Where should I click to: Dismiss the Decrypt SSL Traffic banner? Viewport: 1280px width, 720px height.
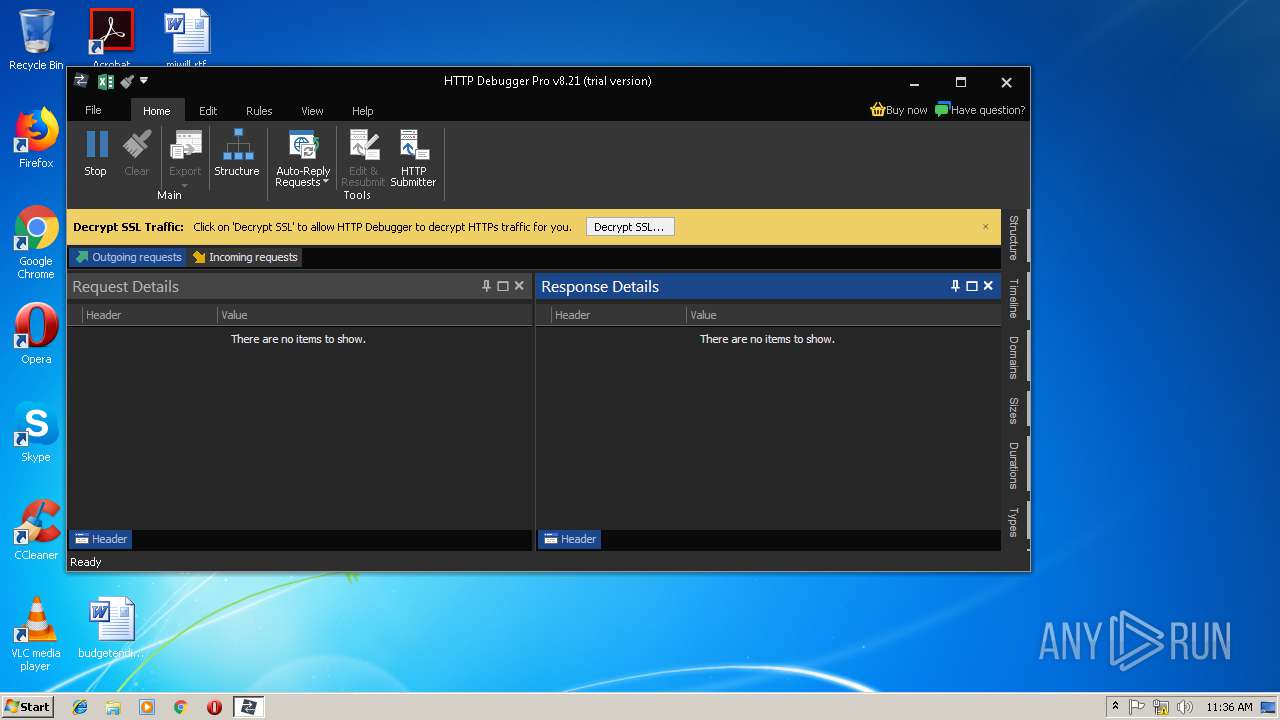(x=985, y=227)
